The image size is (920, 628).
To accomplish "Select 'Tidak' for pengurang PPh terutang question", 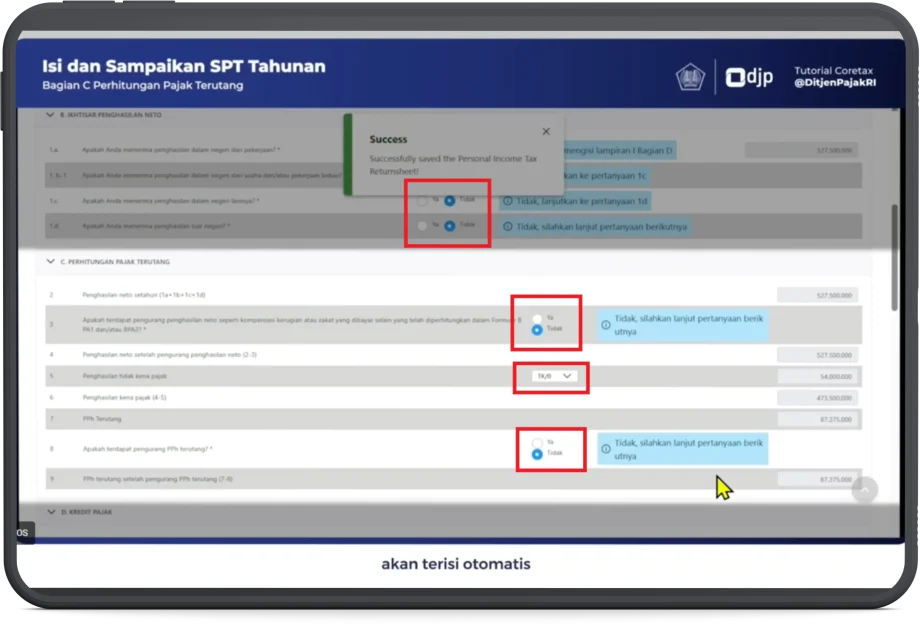I will pyautogui.click(x=538, y=454).
